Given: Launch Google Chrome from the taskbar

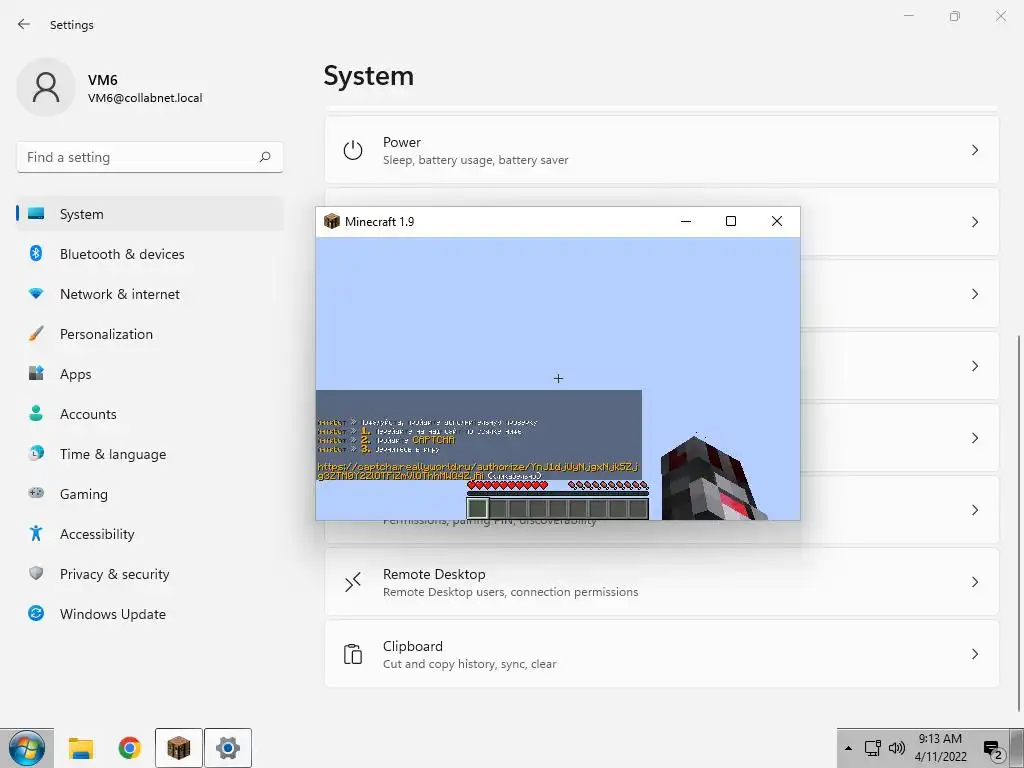Looking at the screenshot, I should tap(129, 748).
